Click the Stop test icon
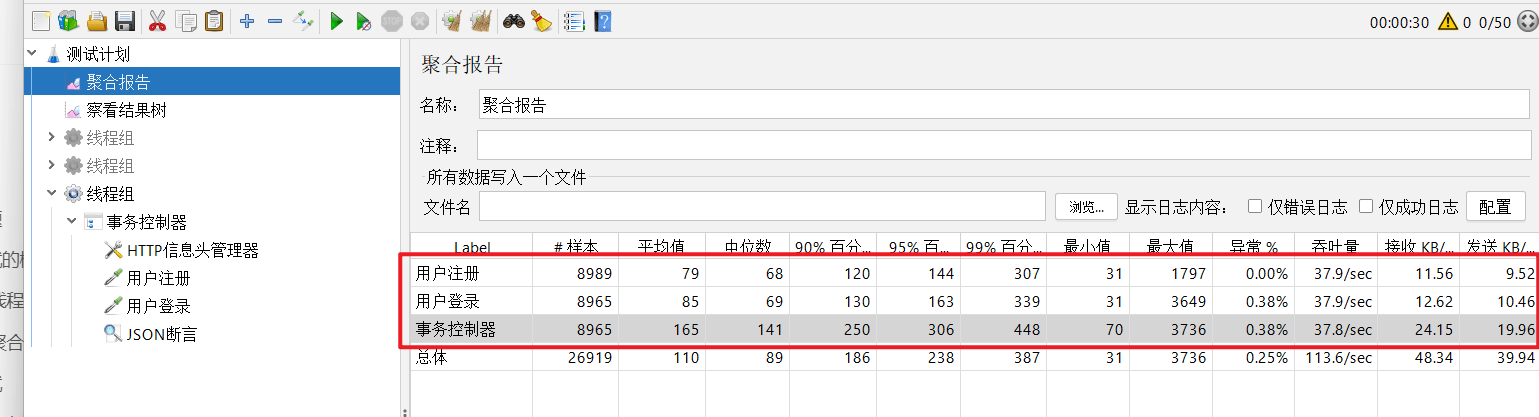Viewport: 1539px width, 417px height. pos(393,20)
